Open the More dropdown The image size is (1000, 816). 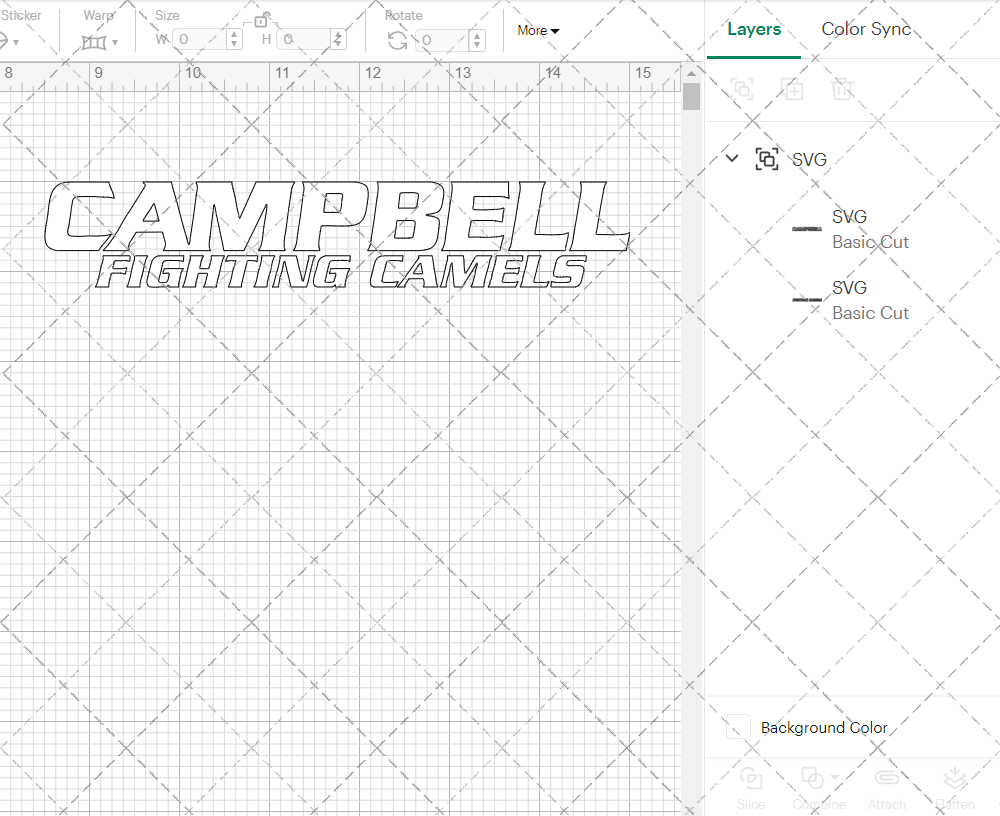point(537,31)
